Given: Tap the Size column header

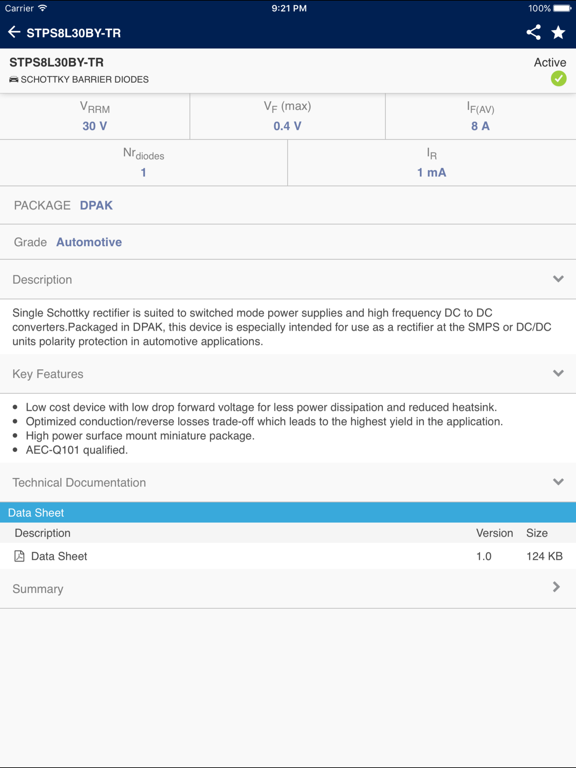Looking at the screenshot, I should coord(537,533).
